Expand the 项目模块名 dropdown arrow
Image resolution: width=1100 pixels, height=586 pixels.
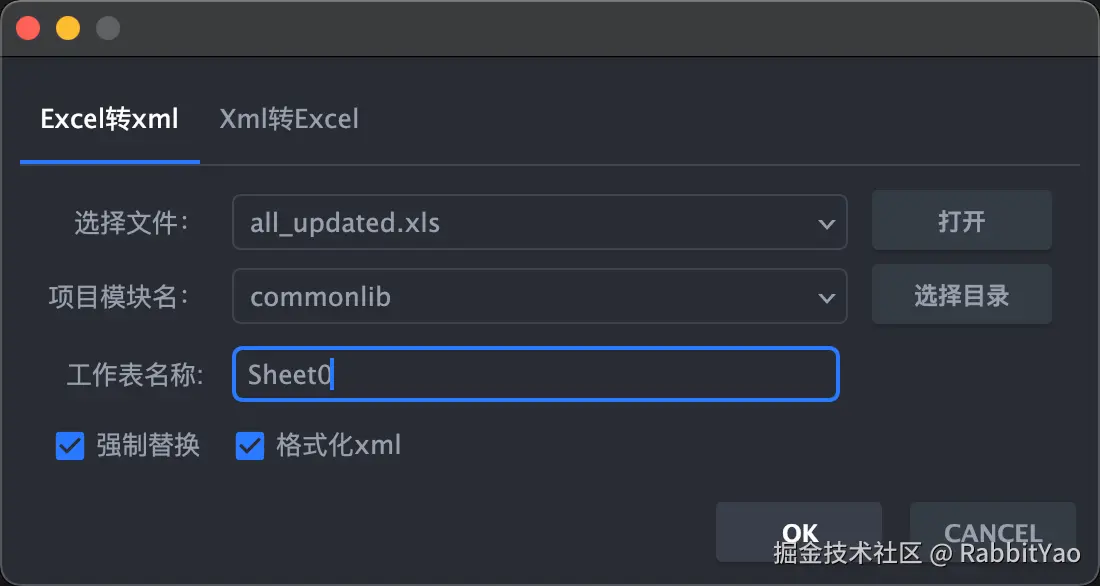tap(826, 297)
